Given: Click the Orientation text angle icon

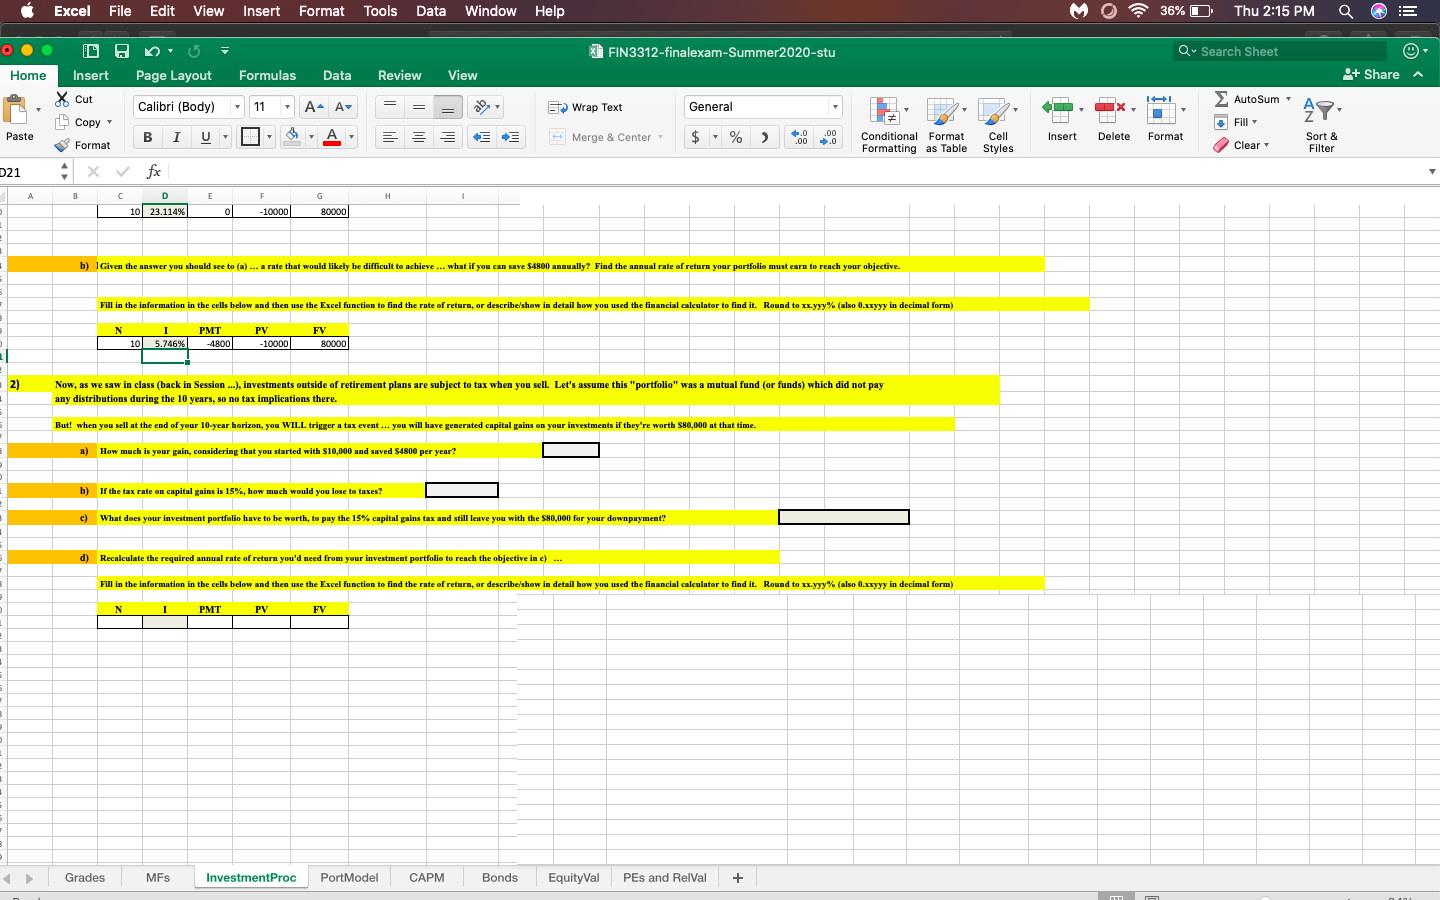Looking at the screenshot, I should pyautogui.click(x=482, y=107).
